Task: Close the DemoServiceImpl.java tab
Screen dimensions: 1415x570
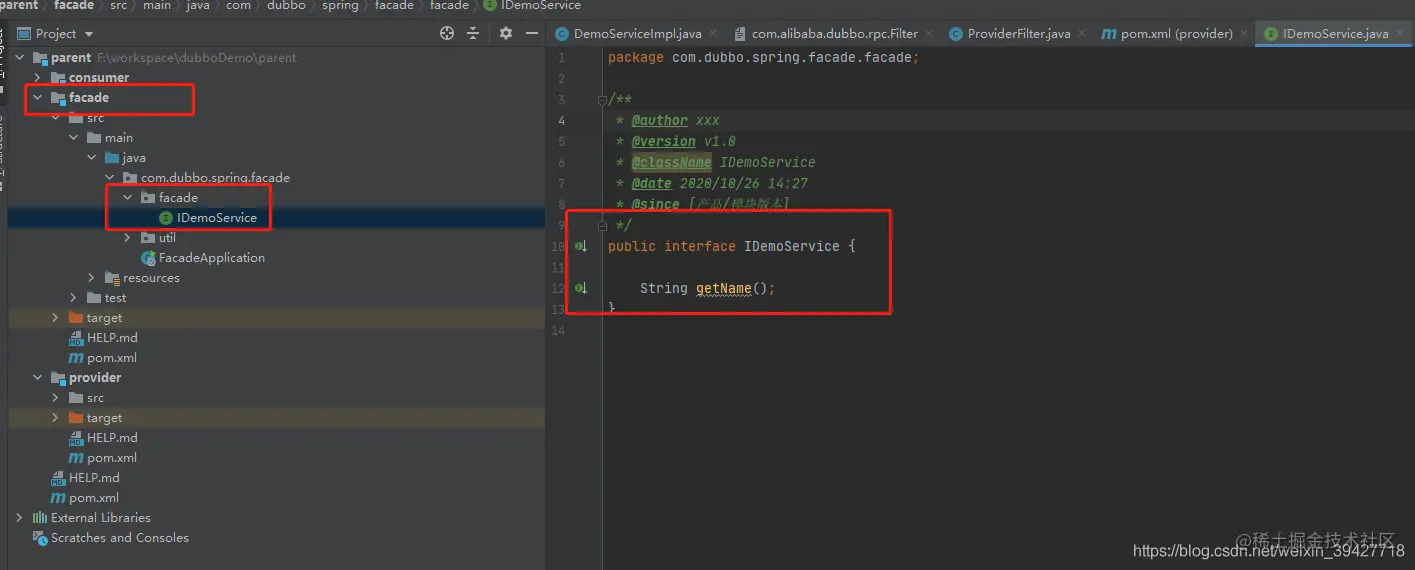Action: 712,33
